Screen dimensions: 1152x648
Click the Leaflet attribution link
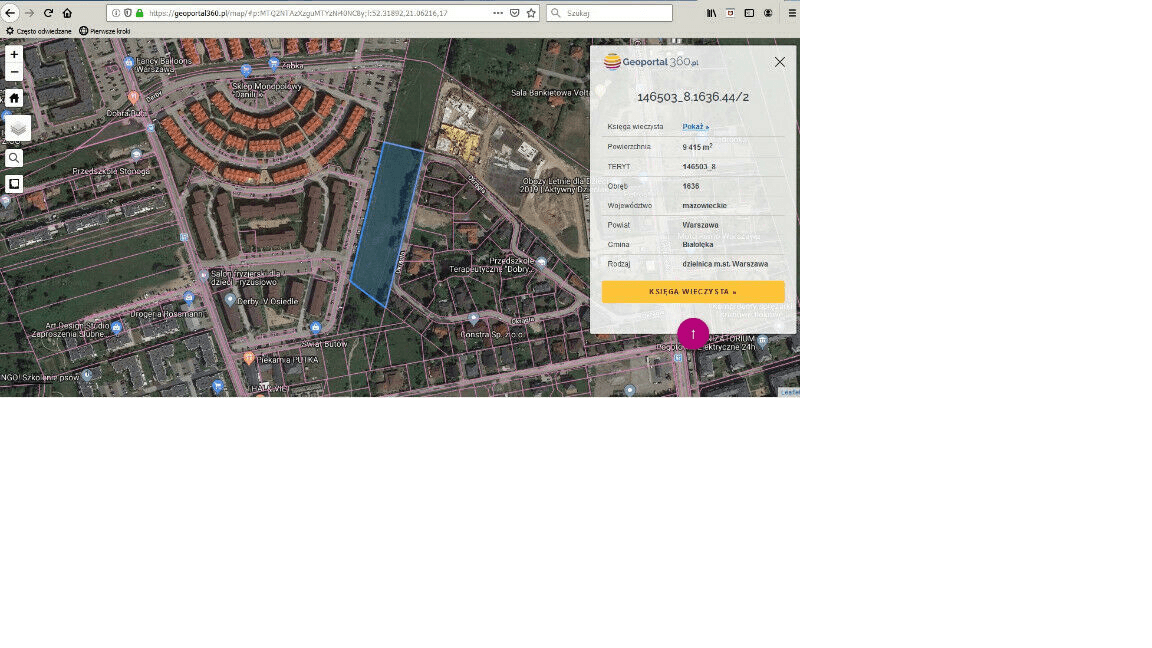tap(790, 392)
